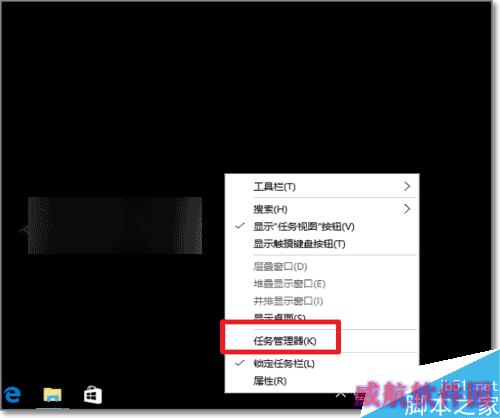This screenshot has height=418, width=500.
Task: Choose 层叠窗口(D) in context menu
Action: pyautogui.click(x=322, y=267)
